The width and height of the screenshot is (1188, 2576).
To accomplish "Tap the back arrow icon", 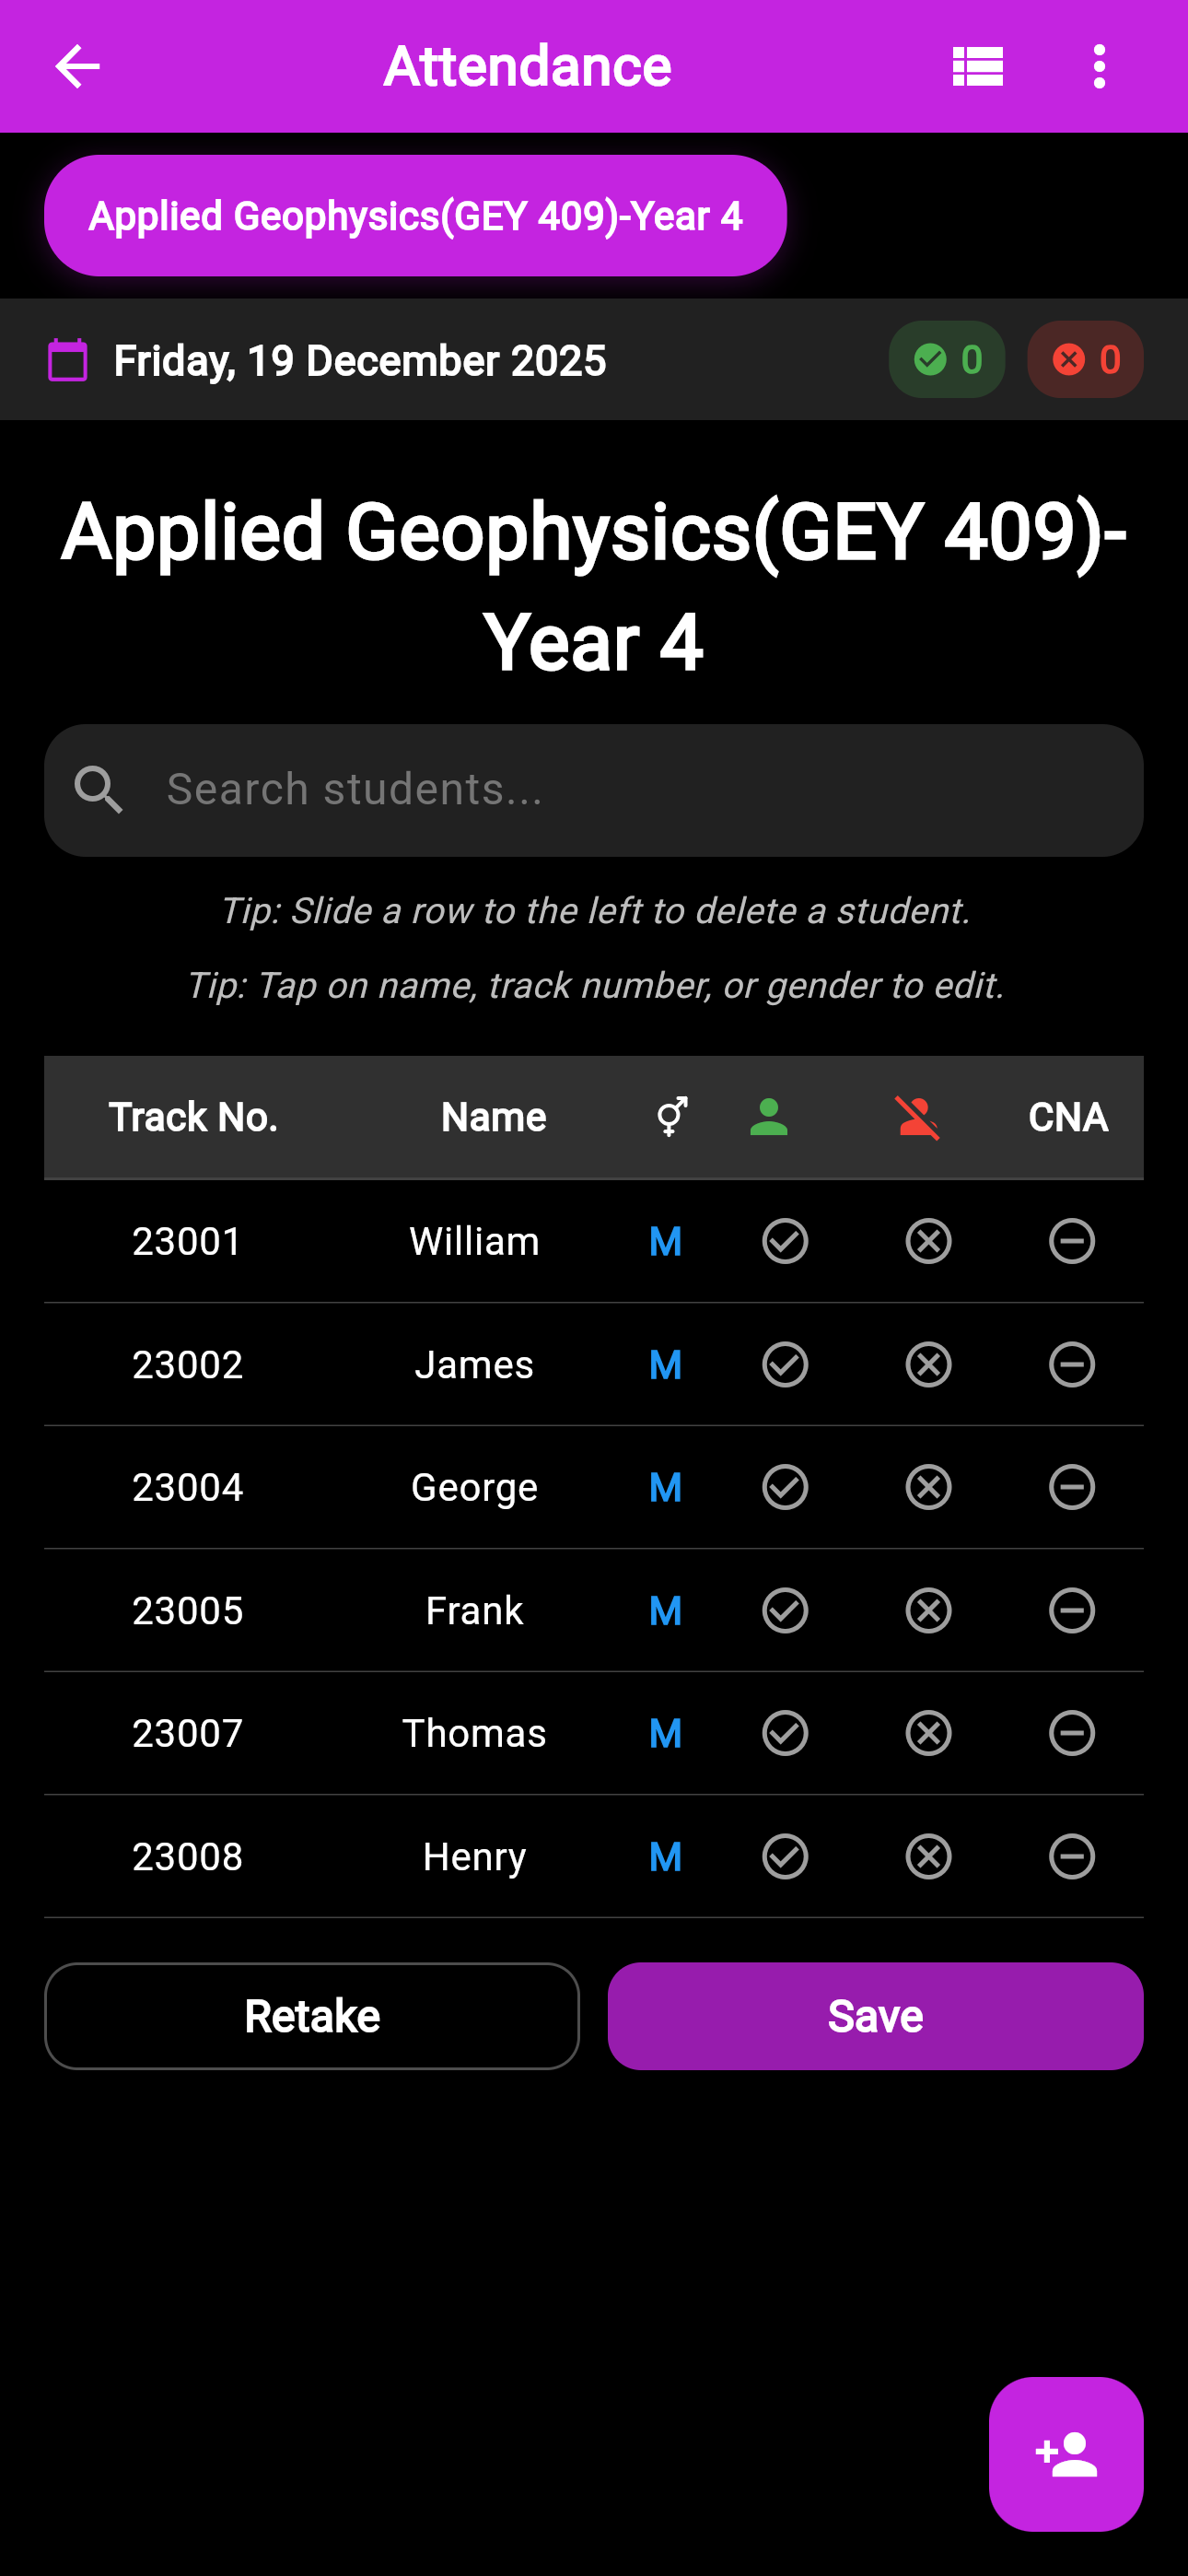I will [x=77, y=67].
